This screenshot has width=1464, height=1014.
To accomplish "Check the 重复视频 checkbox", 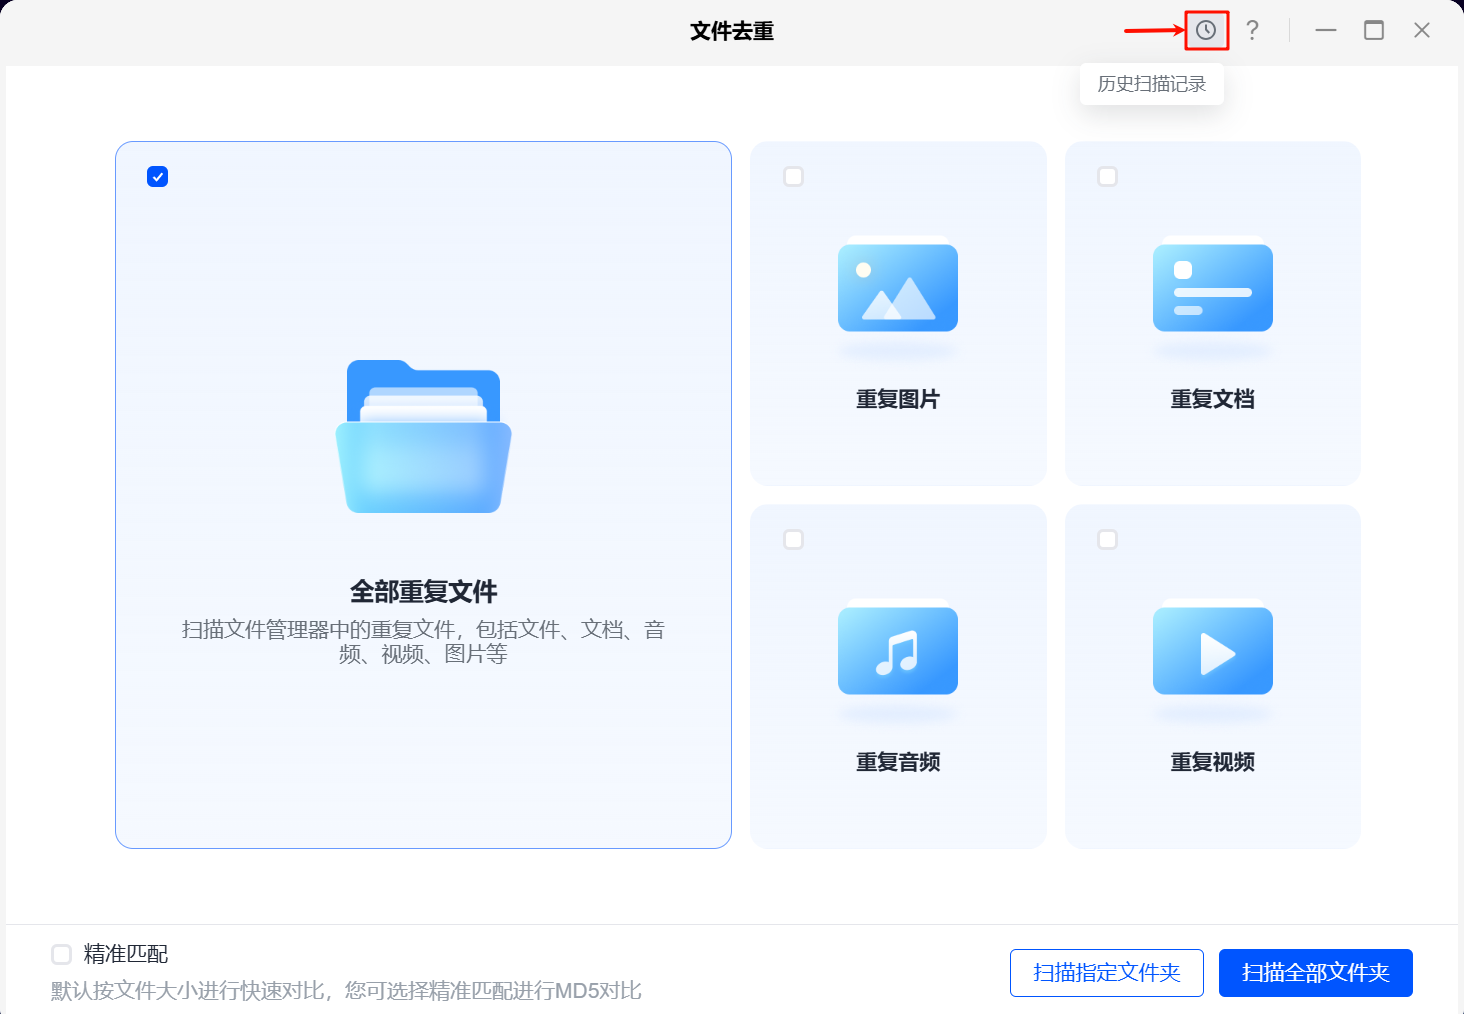I will point(1107,540).
